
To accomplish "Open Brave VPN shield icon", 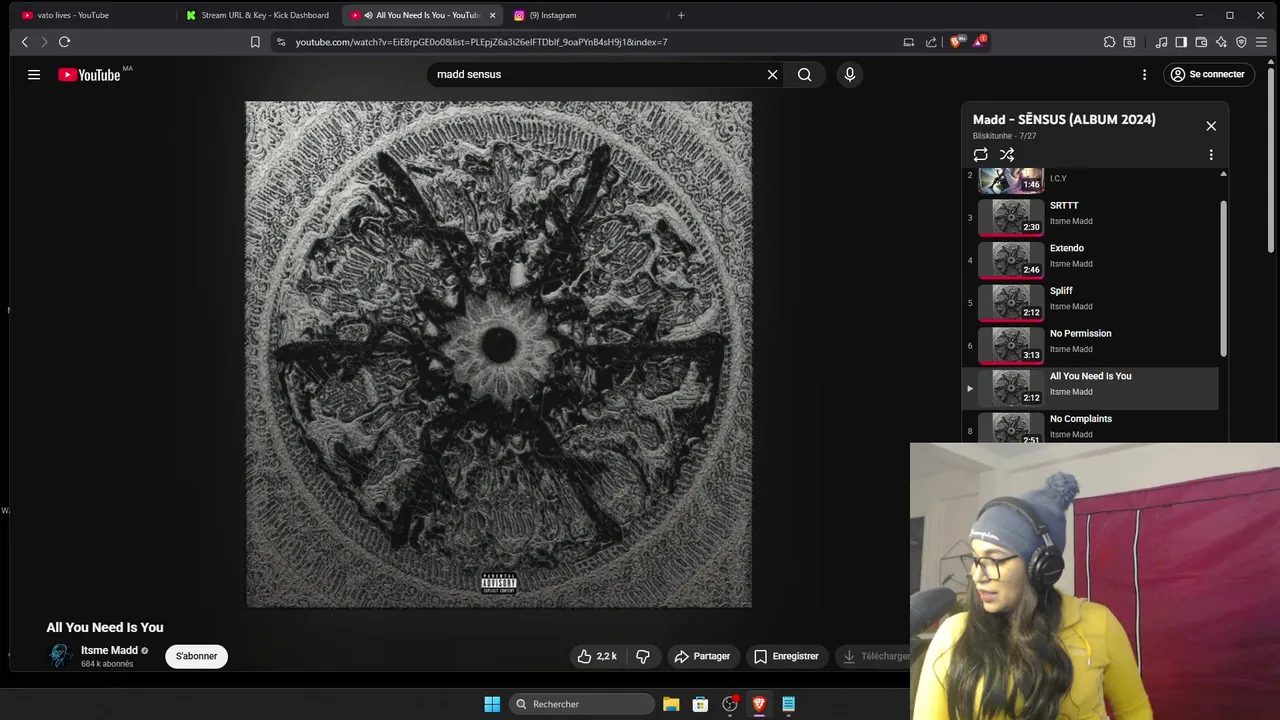I will [x=1241, y=42].
